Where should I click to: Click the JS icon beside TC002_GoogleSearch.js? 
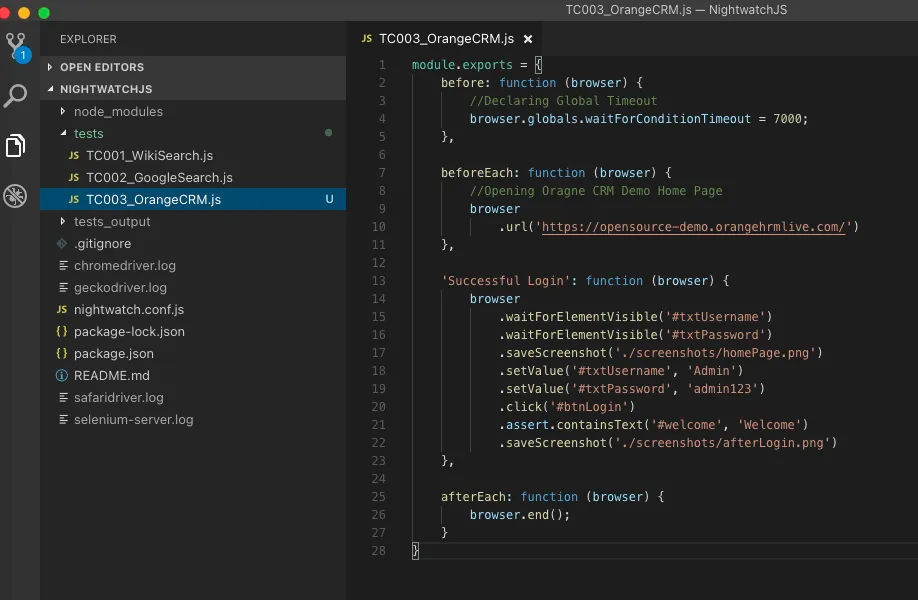pos(74,177)
